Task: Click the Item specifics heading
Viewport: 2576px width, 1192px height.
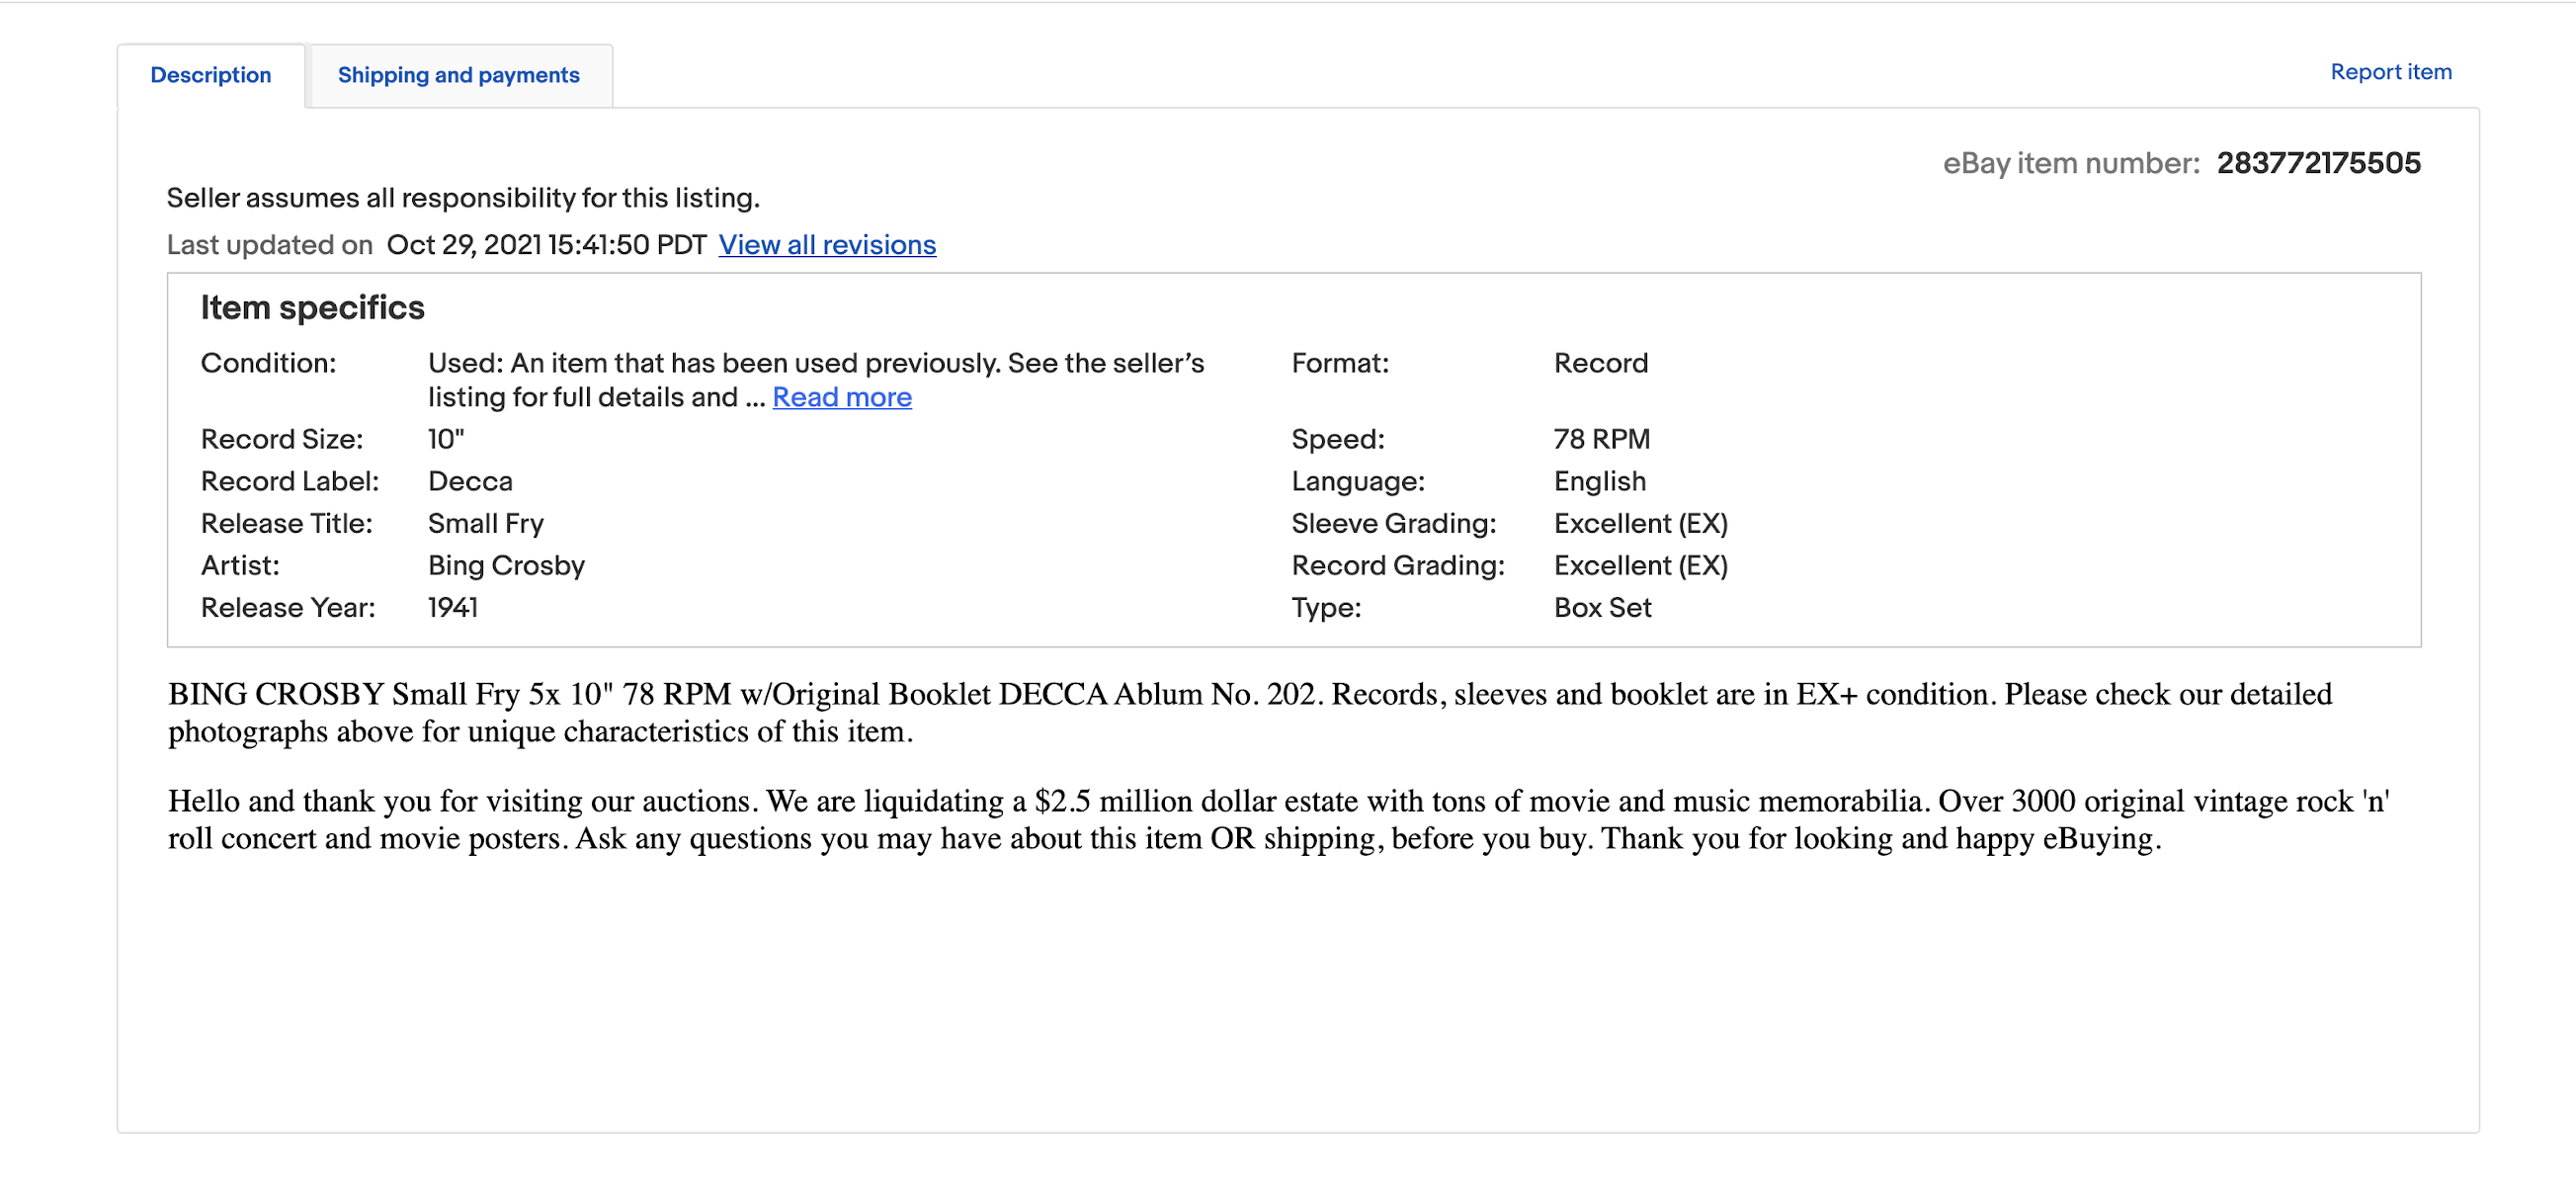Action: [312, 307]
